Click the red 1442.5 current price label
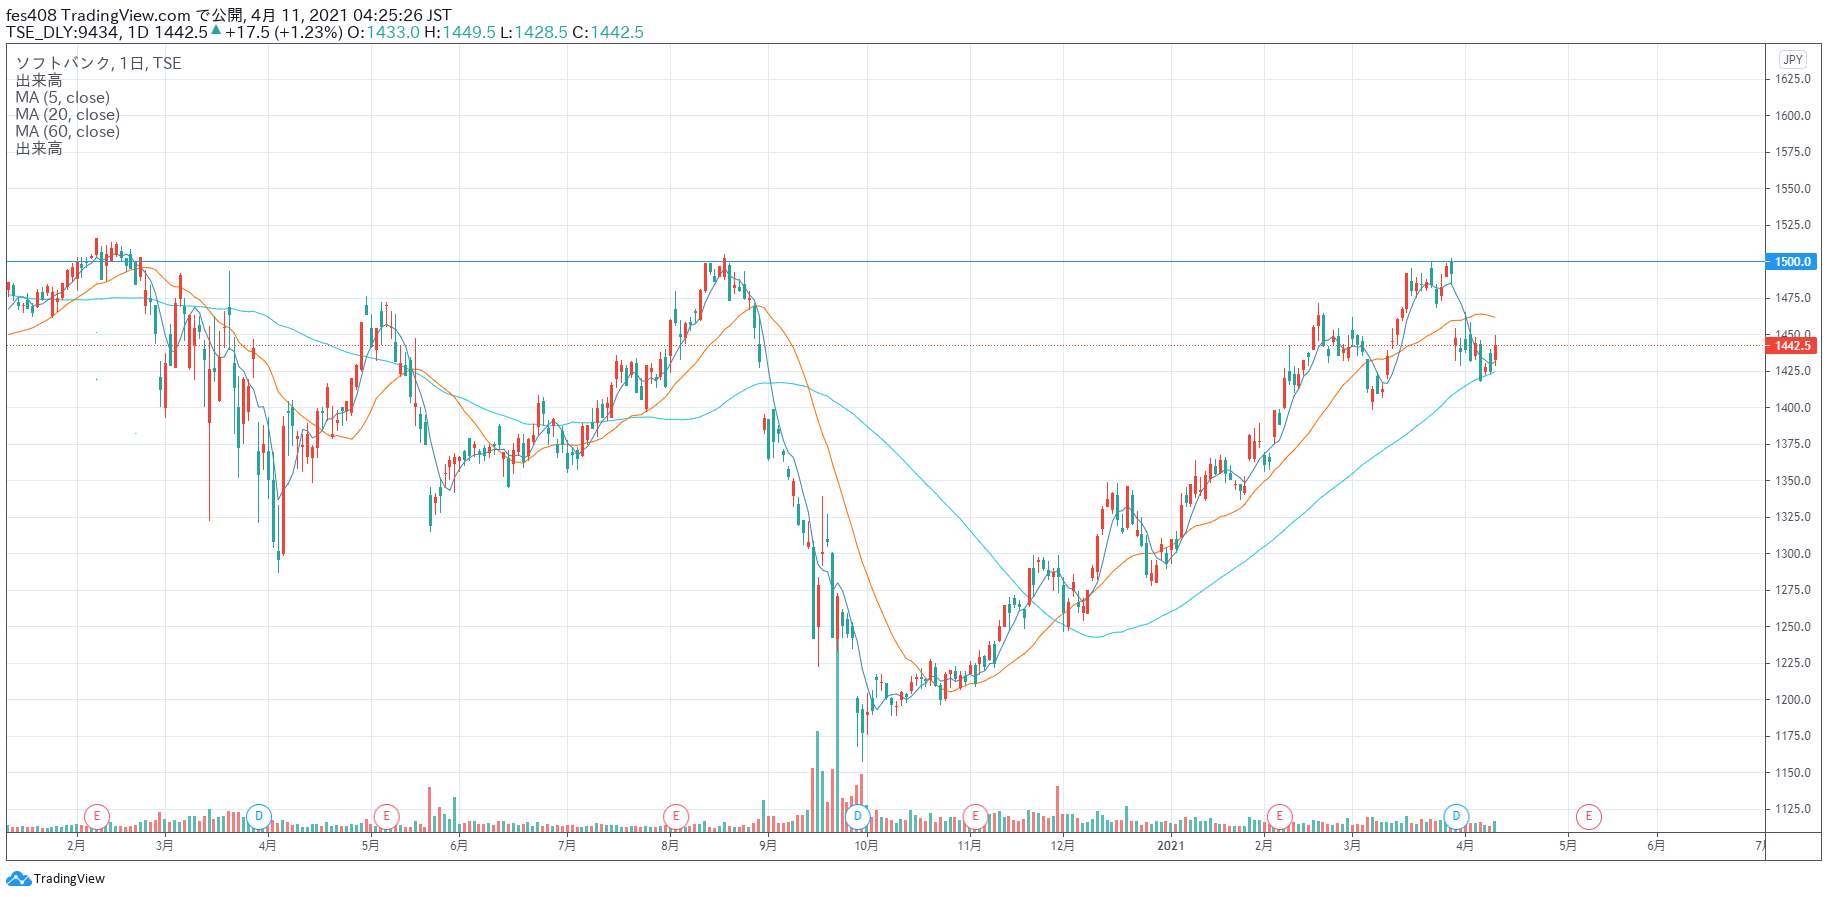 1792,346
